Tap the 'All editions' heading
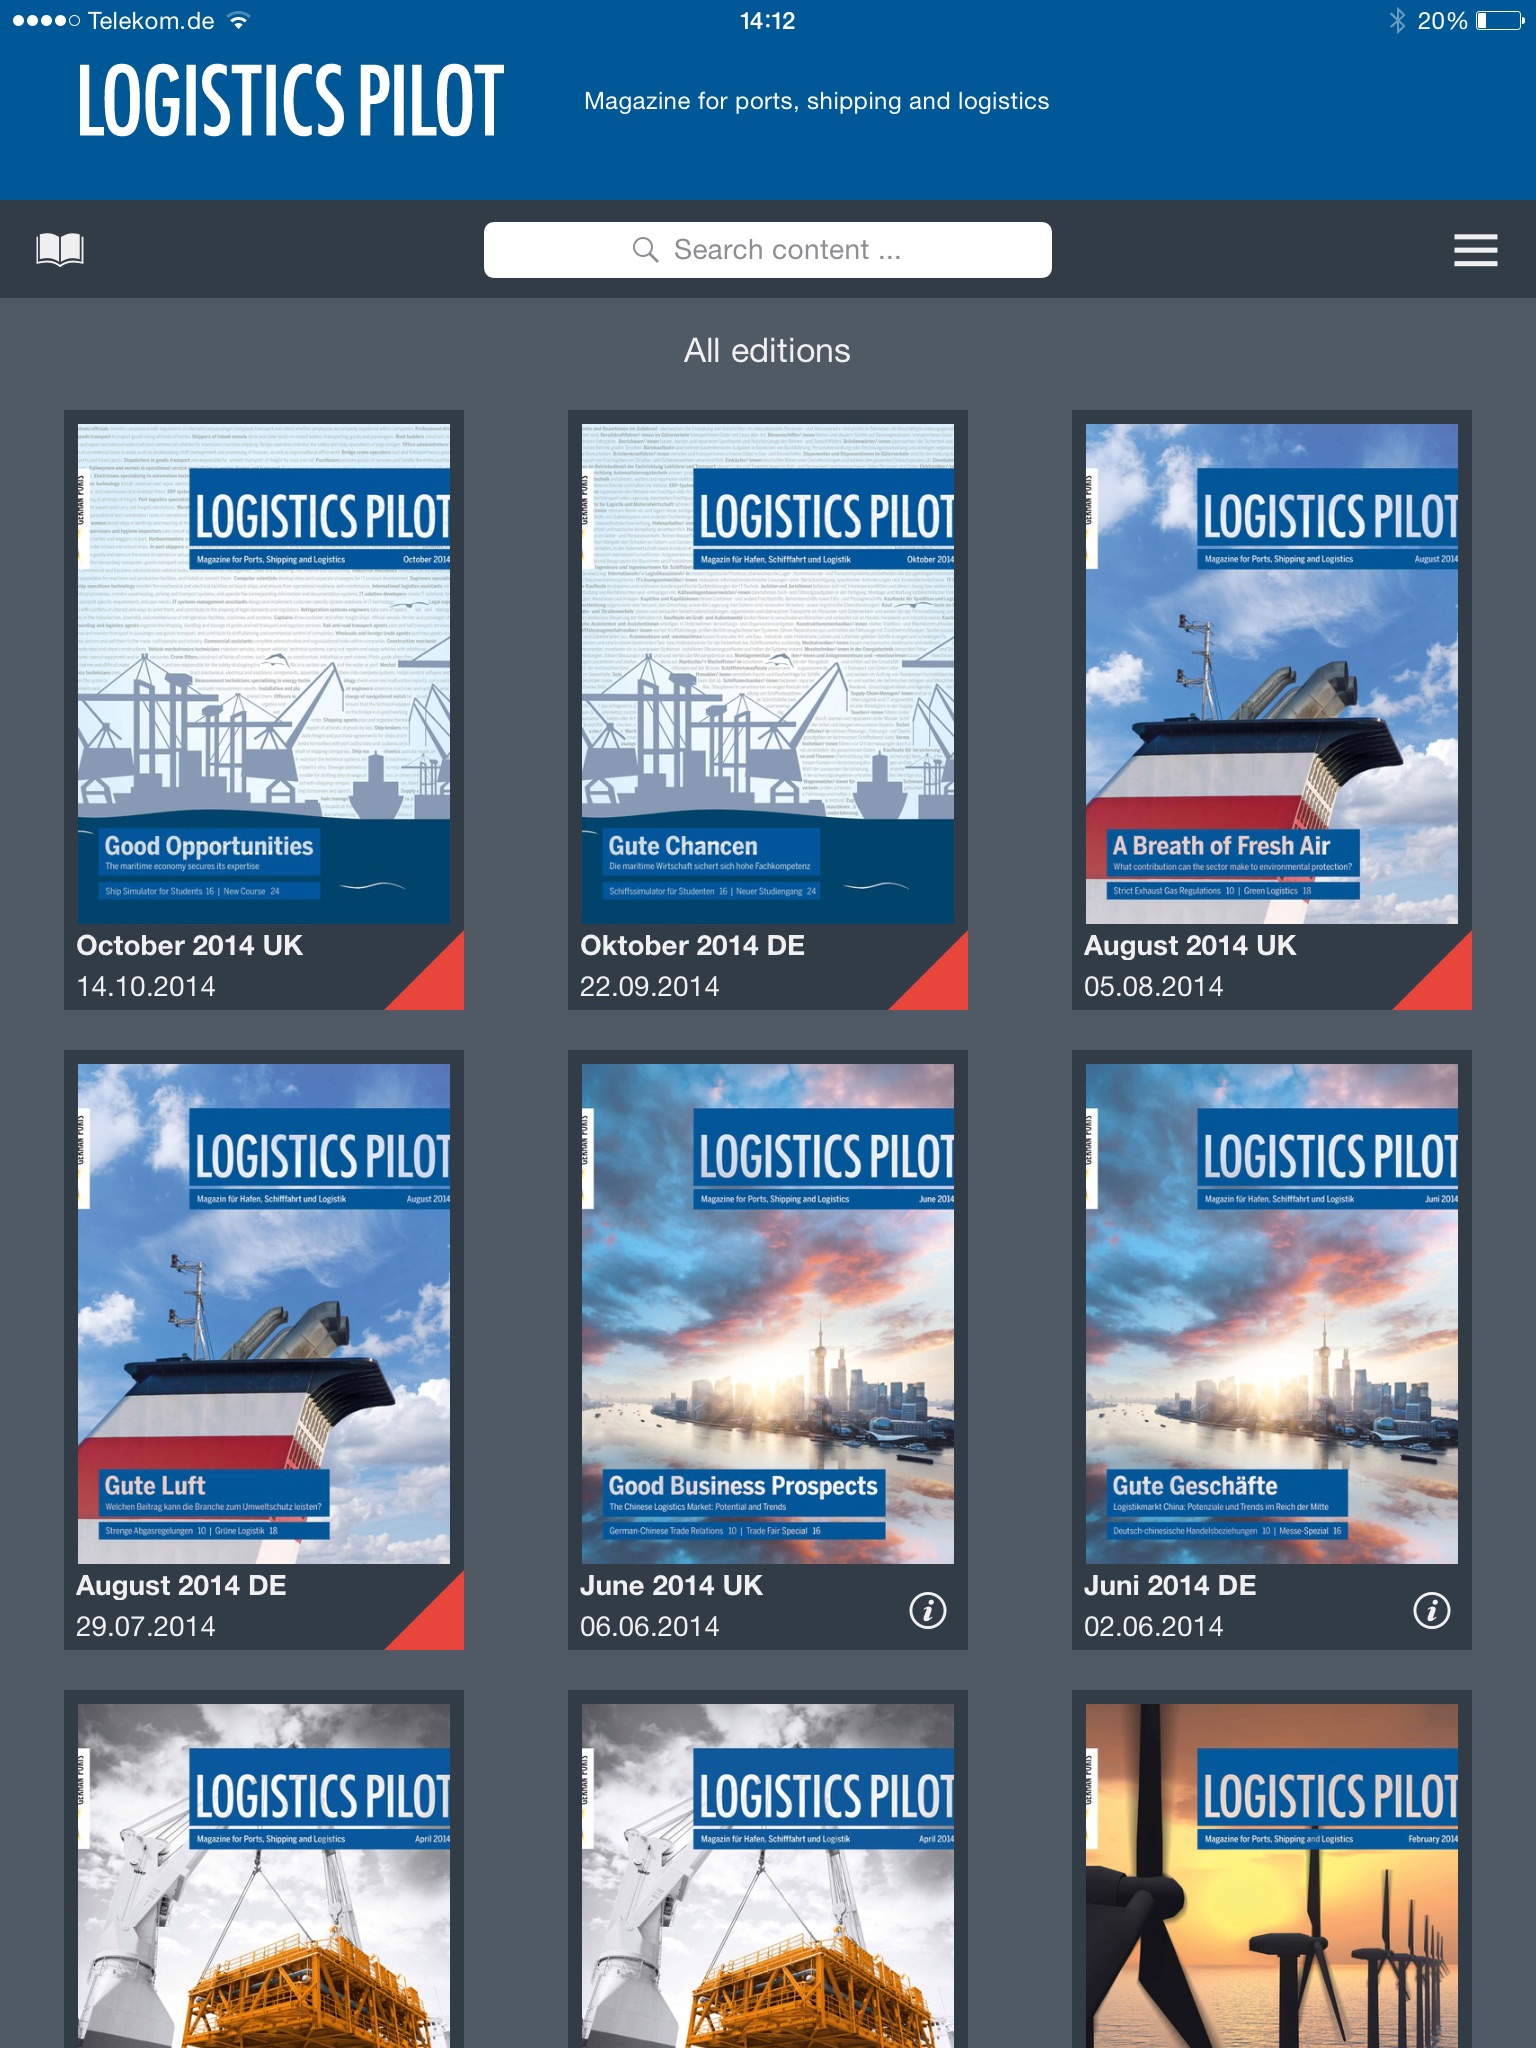 [768, 351]
